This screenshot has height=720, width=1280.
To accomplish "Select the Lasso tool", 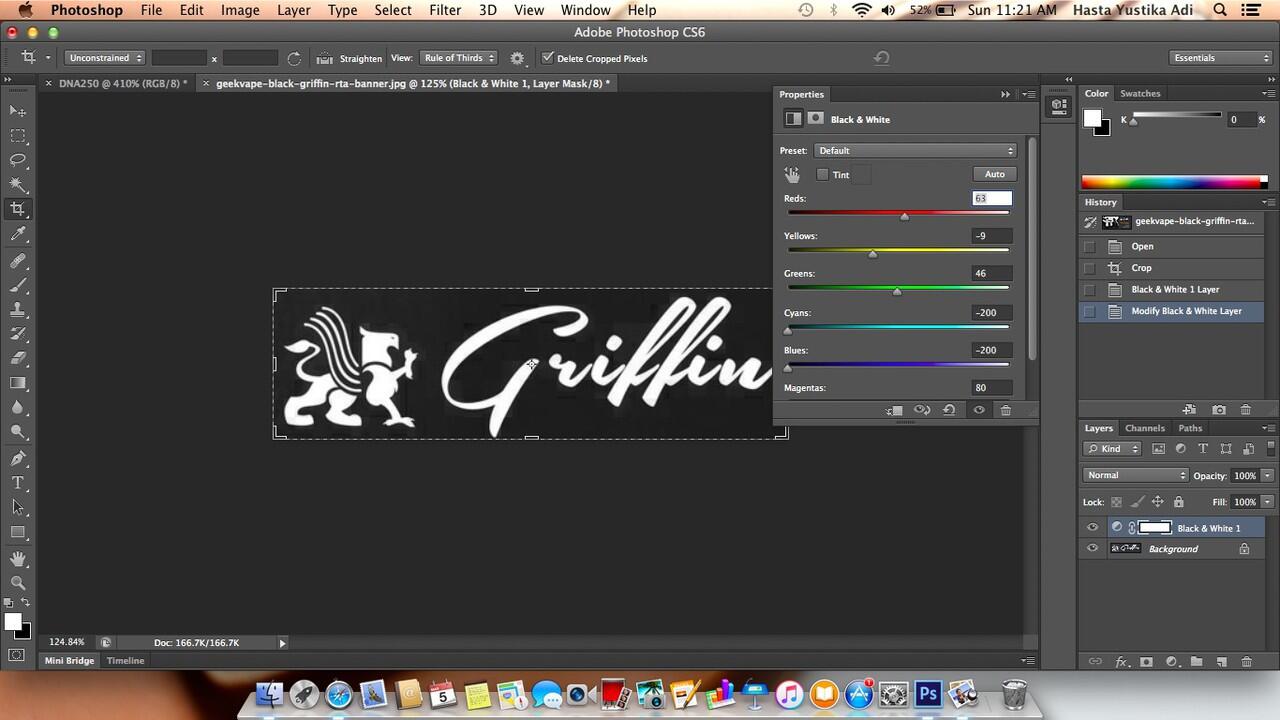I will click(18, 160).
